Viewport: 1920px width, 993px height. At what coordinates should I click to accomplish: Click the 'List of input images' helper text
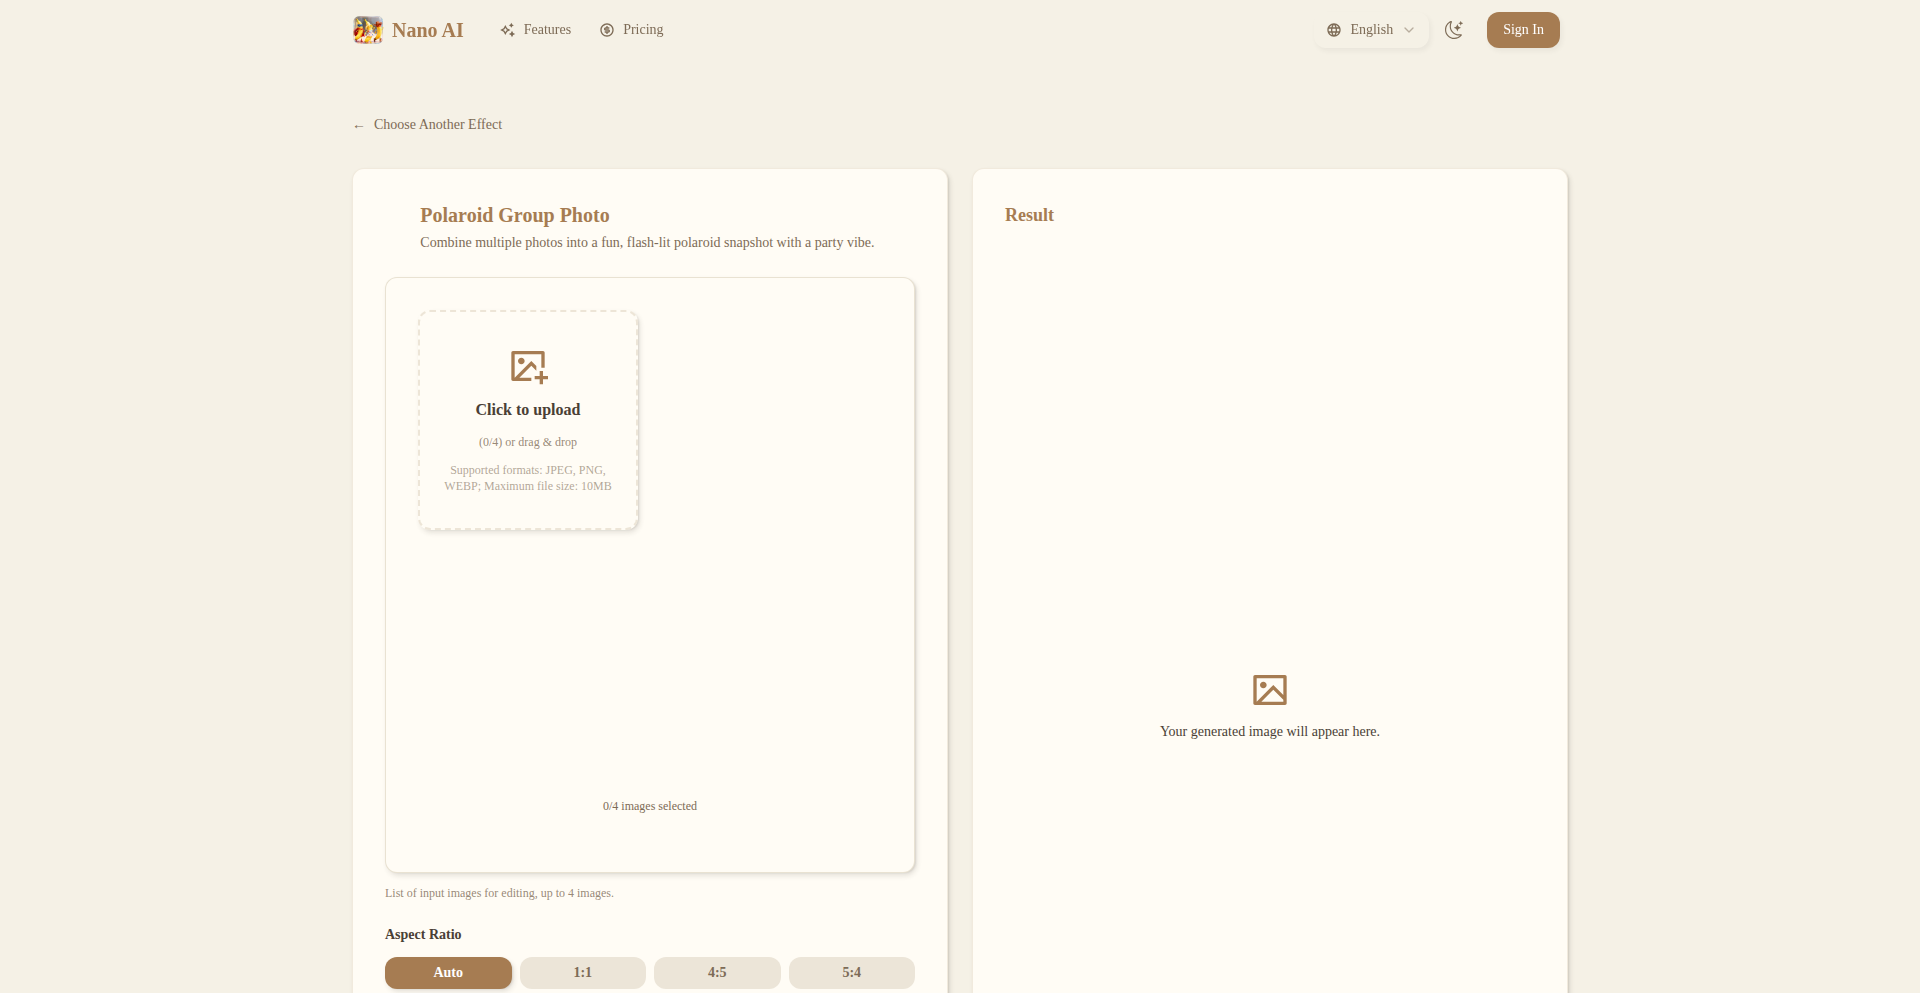click(499, 893)
